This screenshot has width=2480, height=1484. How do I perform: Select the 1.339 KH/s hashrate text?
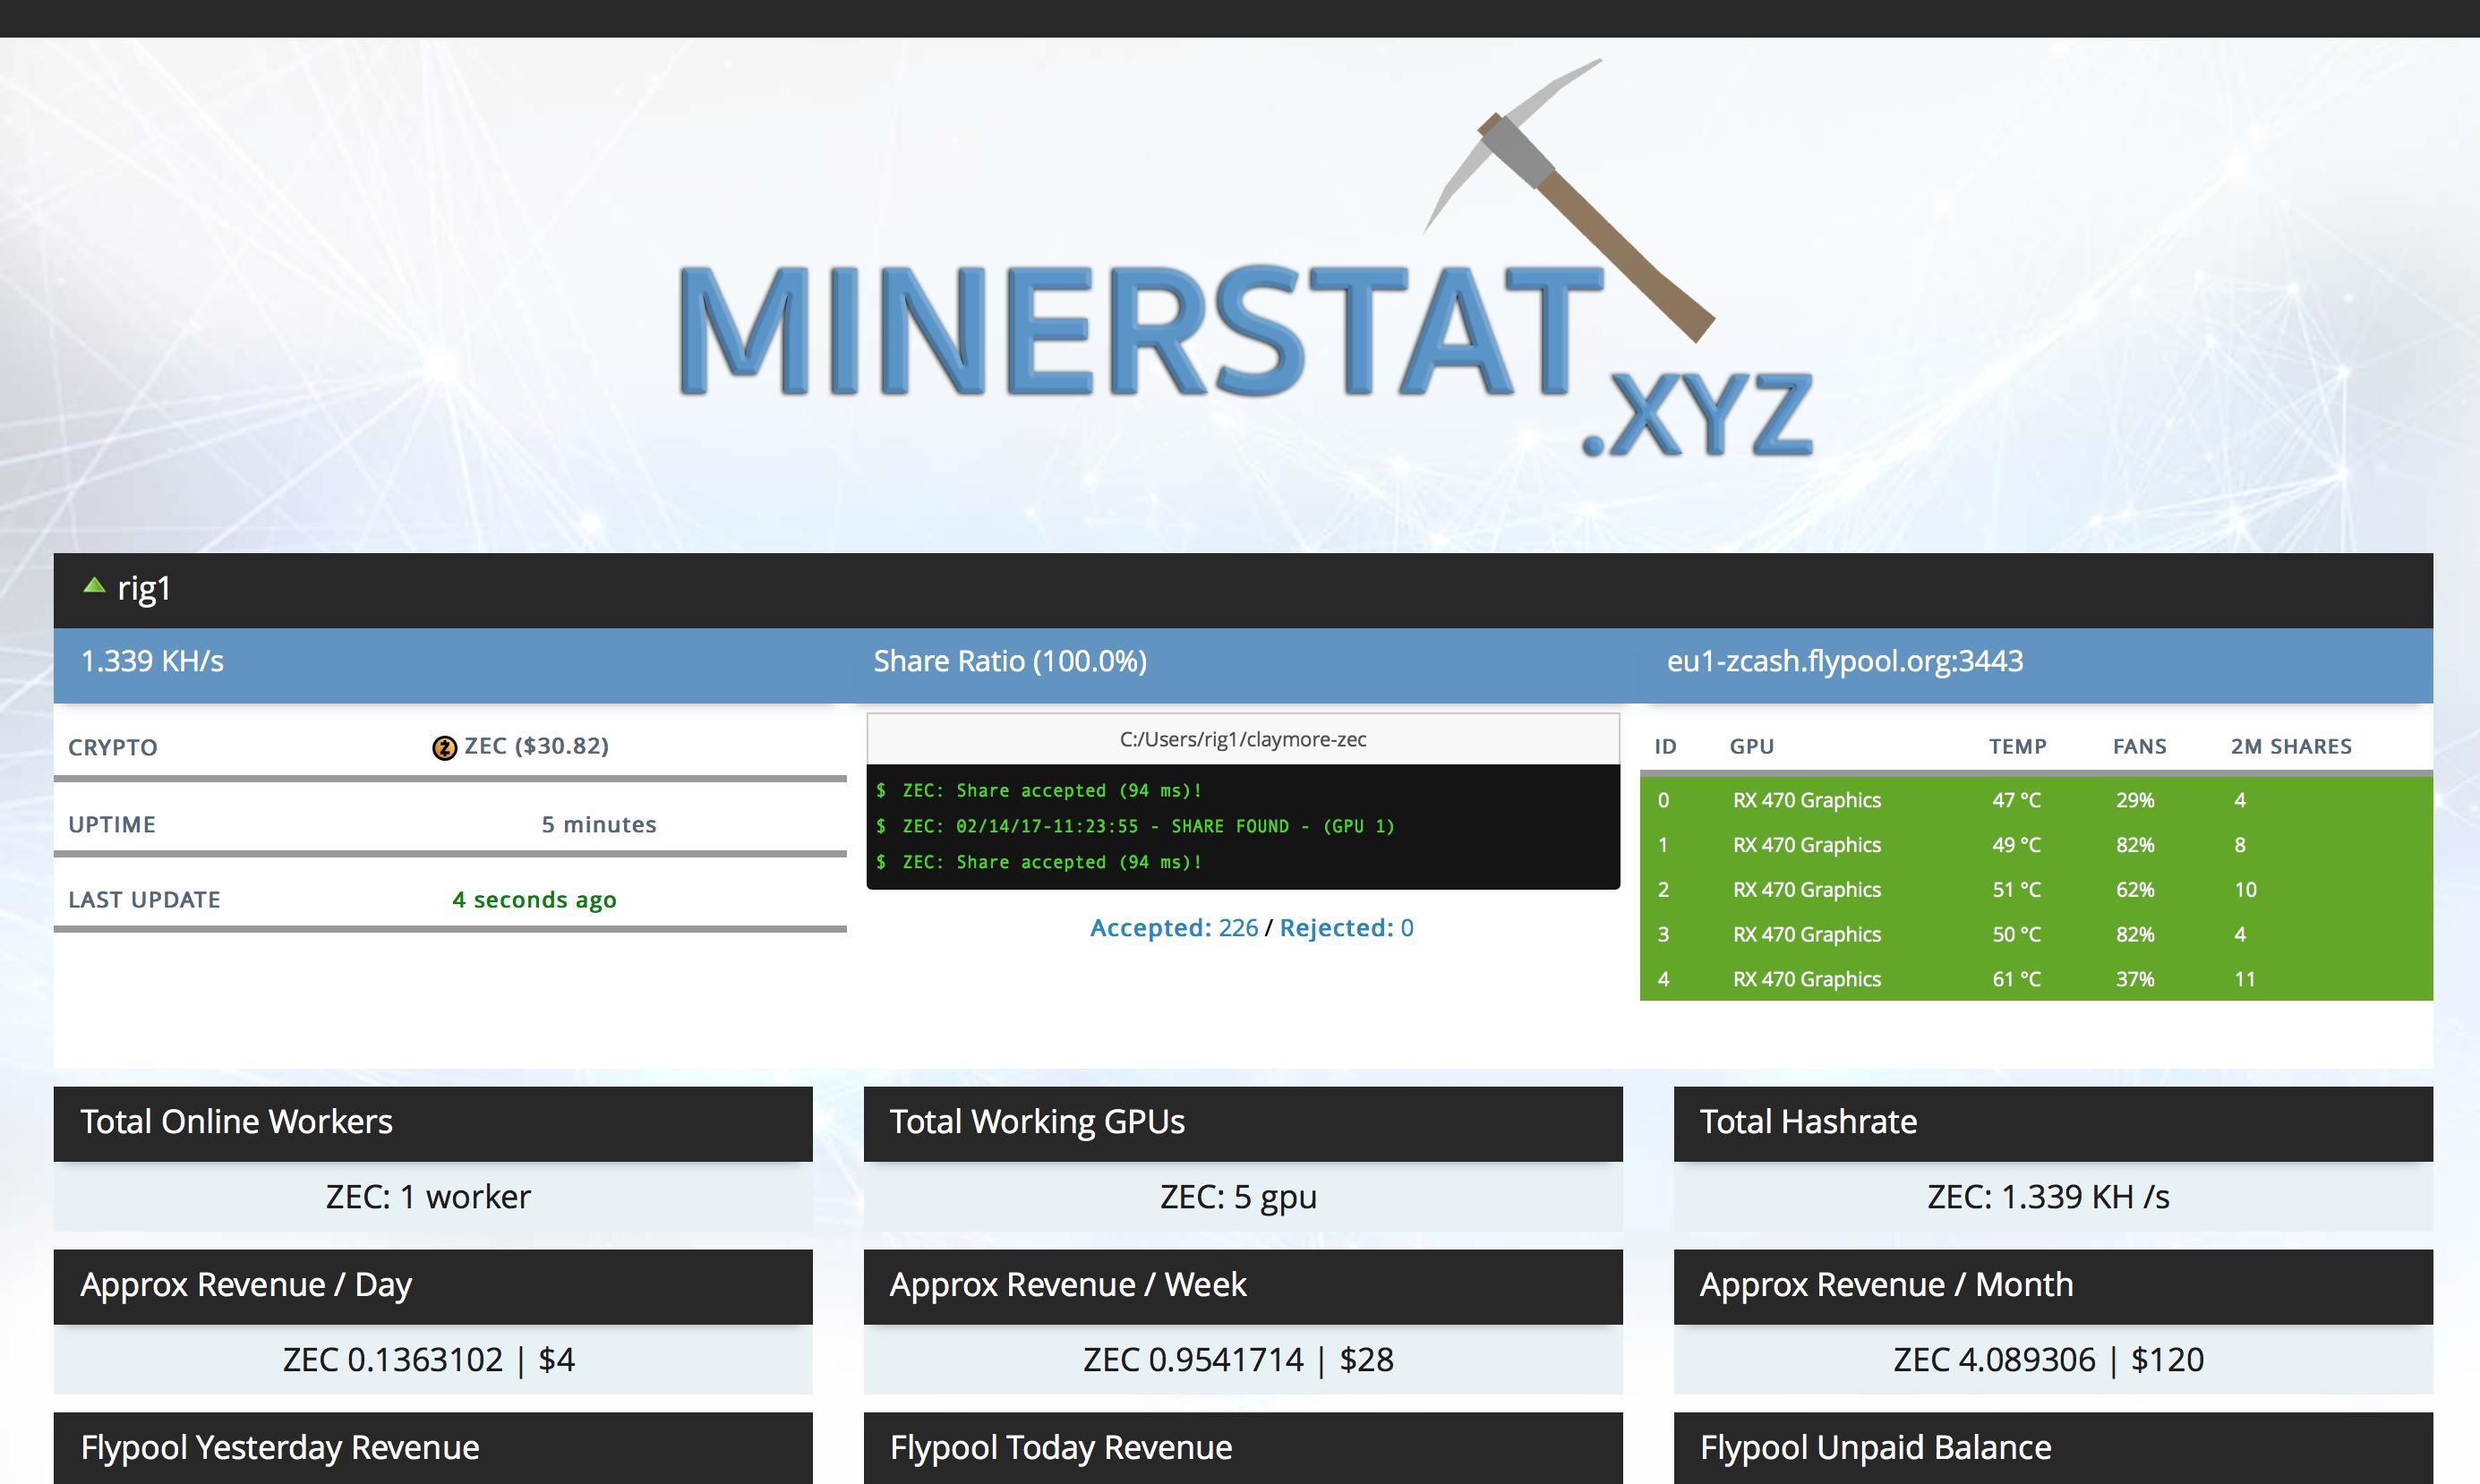pos(152,661)
